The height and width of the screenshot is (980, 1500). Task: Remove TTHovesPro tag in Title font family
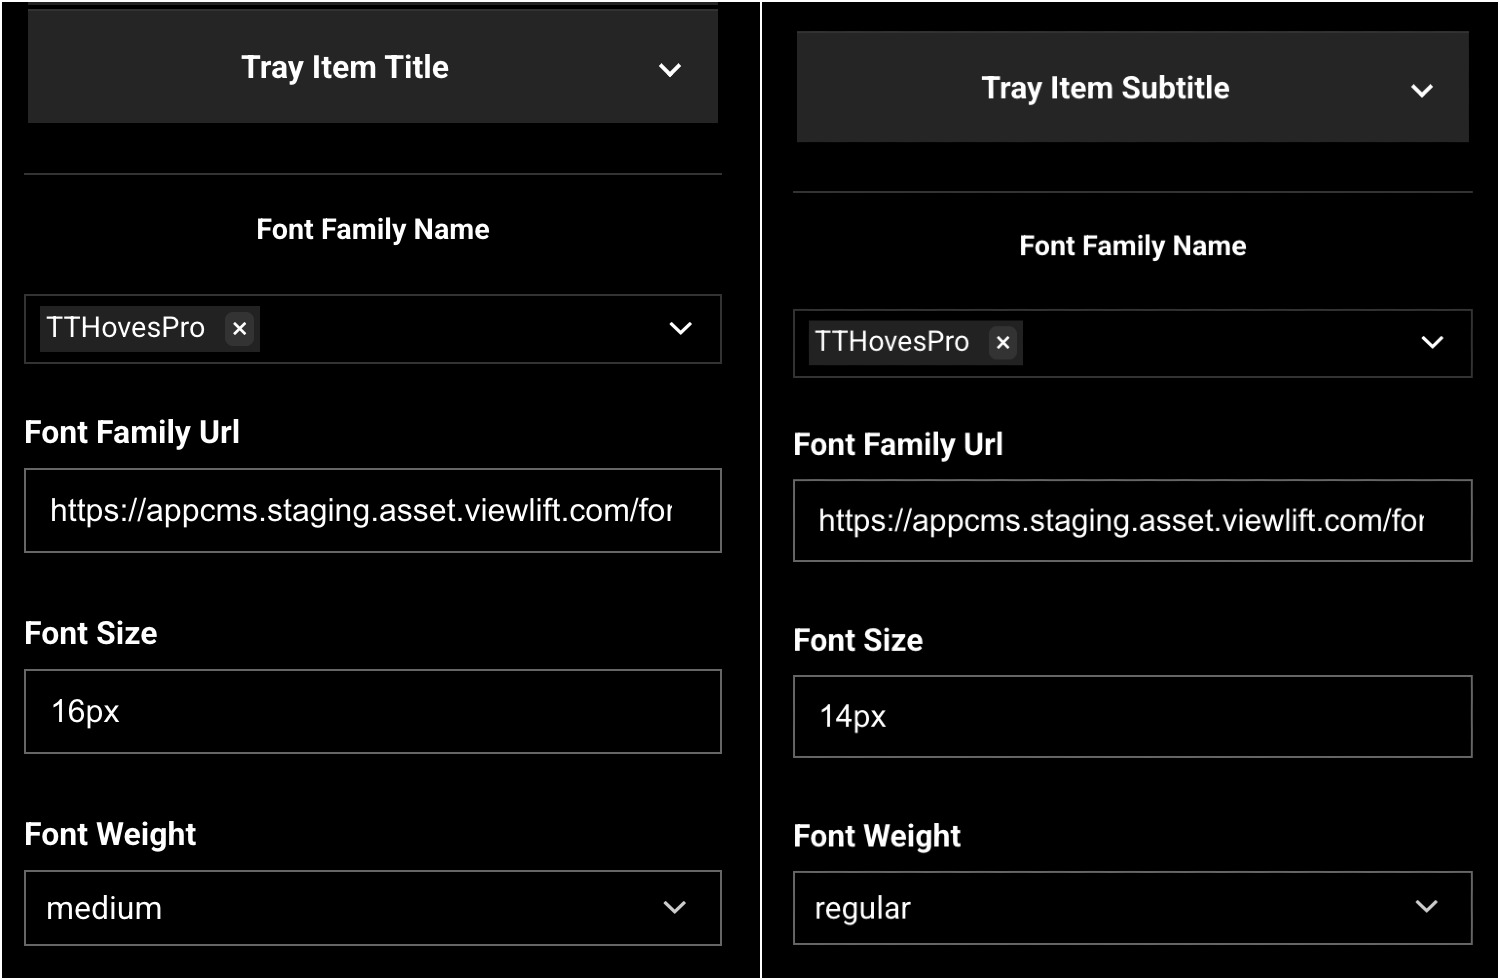pos(239,329)
